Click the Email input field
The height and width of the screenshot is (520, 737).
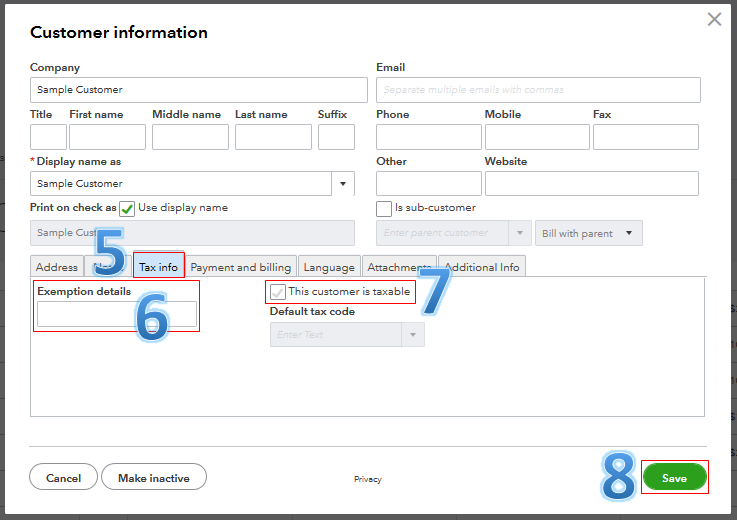538,90
